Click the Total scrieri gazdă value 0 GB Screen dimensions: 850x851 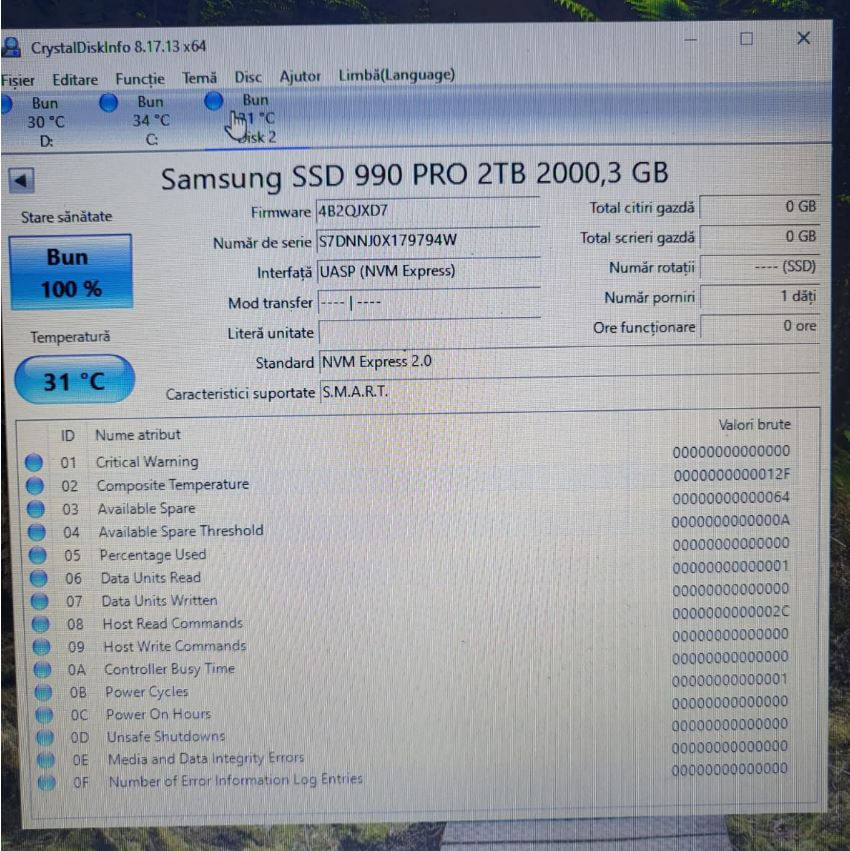coord(759,237)
